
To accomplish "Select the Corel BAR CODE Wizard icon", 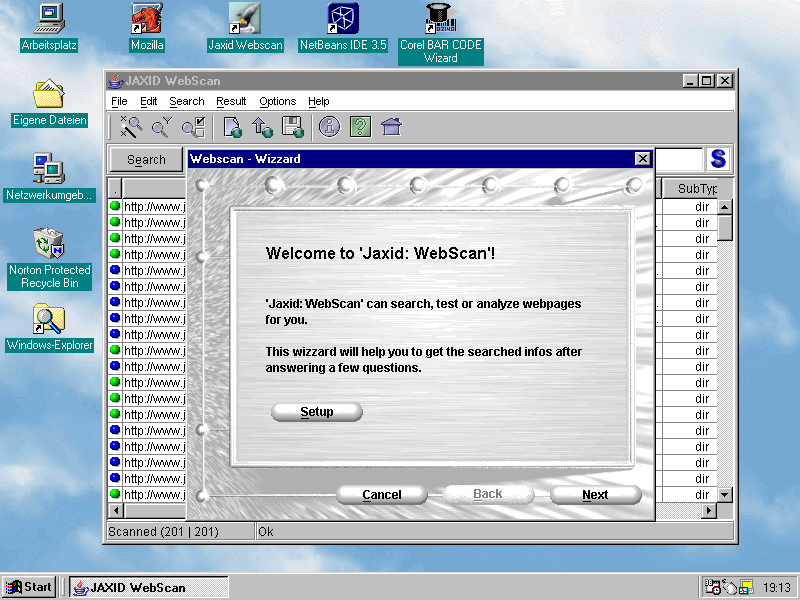I will coord(441,34).
